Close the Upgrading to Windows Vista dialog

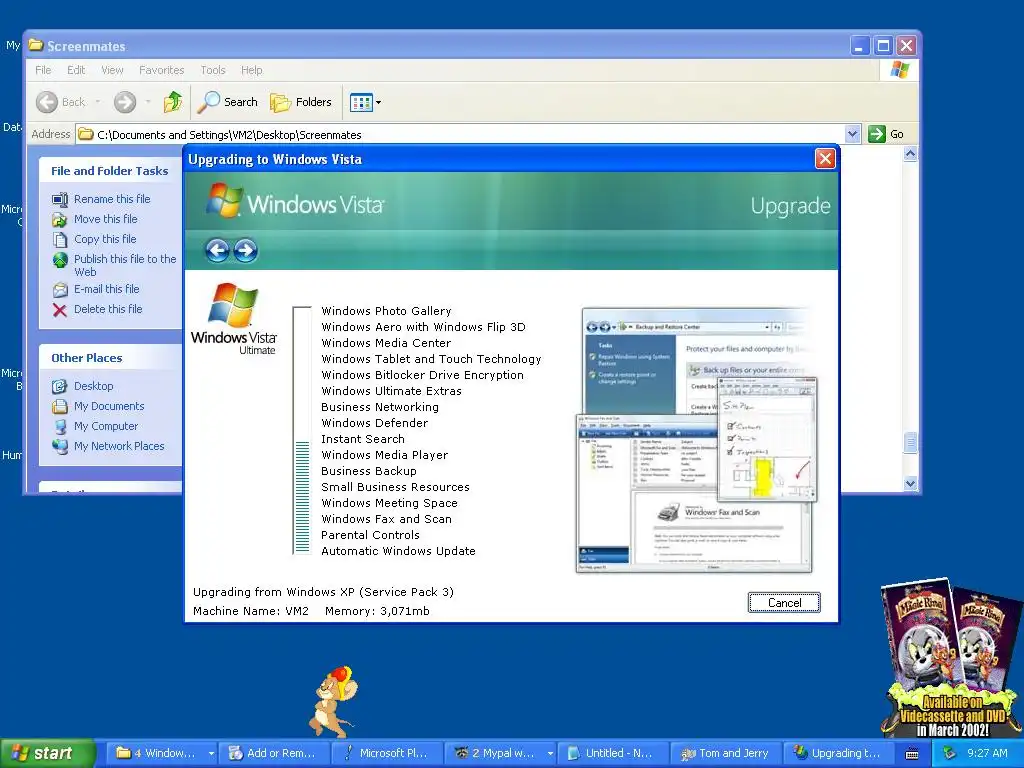[x=825, y=159]
